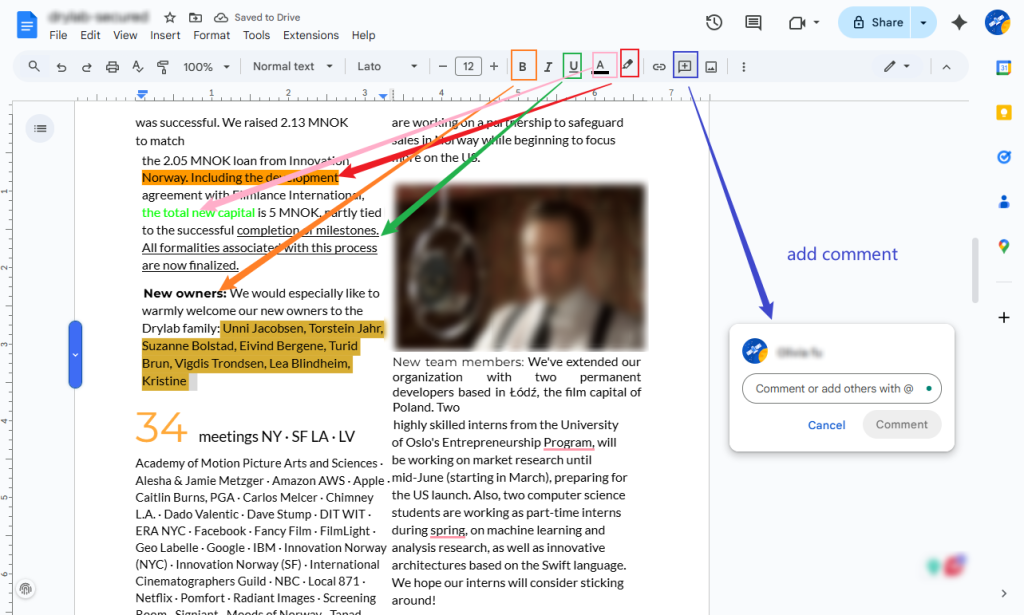Toggle bold formatting
Image resolution: width=1024 pixels, height=615 pixels.
(523, 66)
